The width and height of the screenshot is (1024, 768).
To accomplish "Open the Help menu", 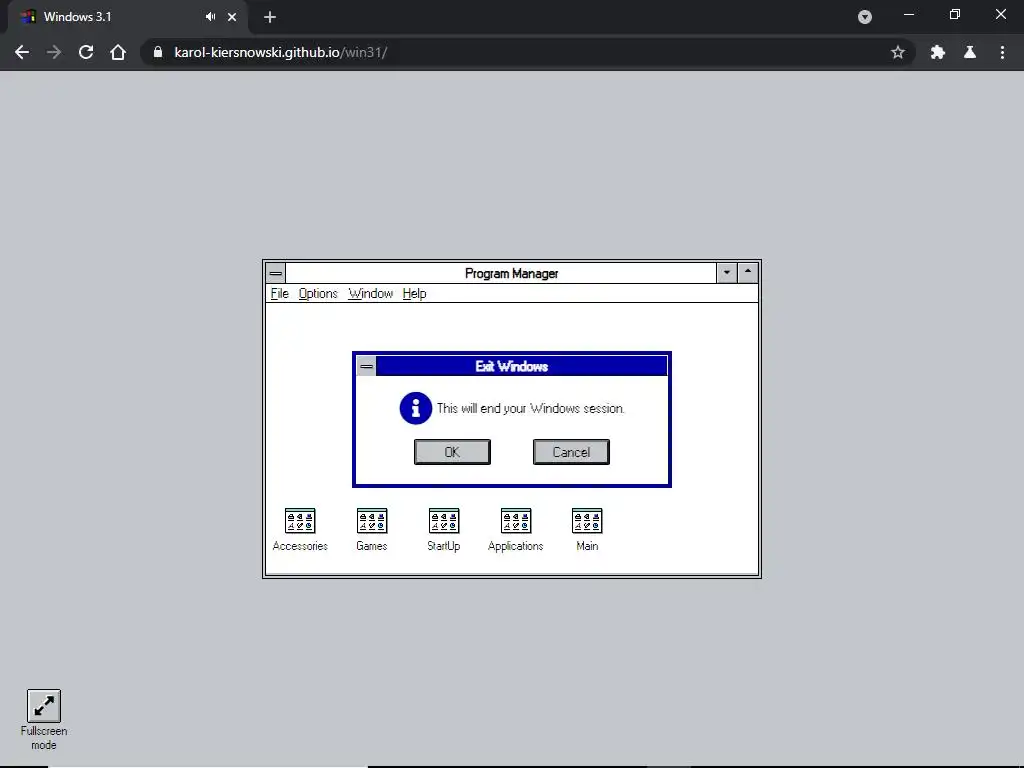I will pos(414,293).
